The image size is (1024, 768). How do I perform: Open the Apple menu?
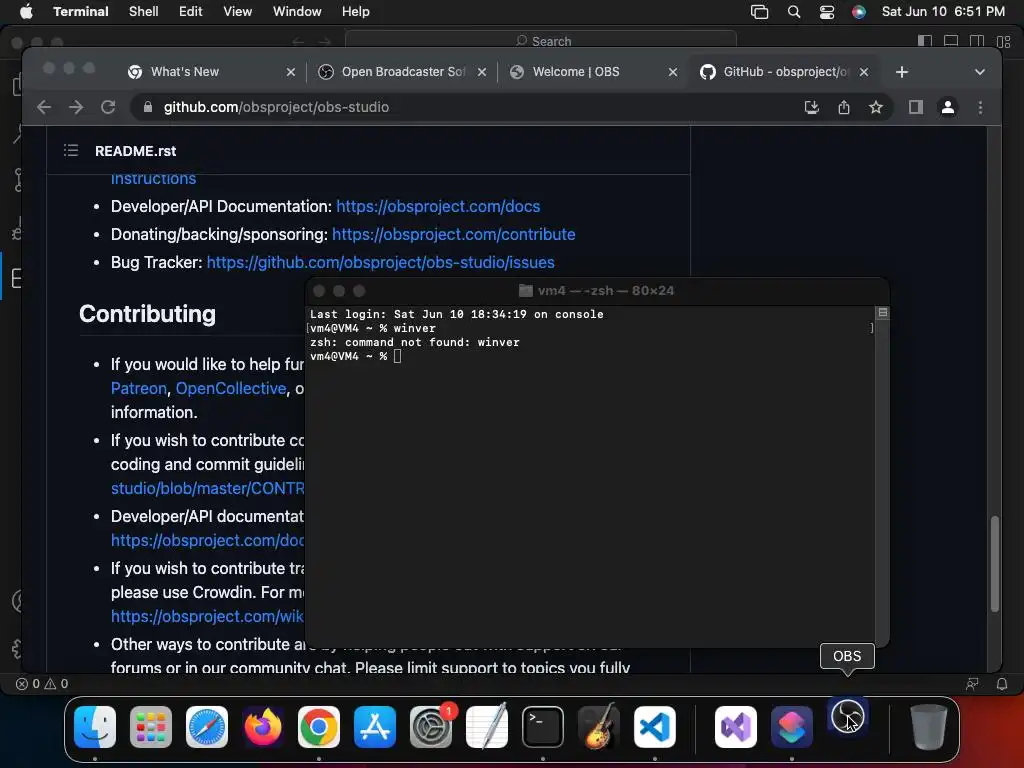pos(25,12)
